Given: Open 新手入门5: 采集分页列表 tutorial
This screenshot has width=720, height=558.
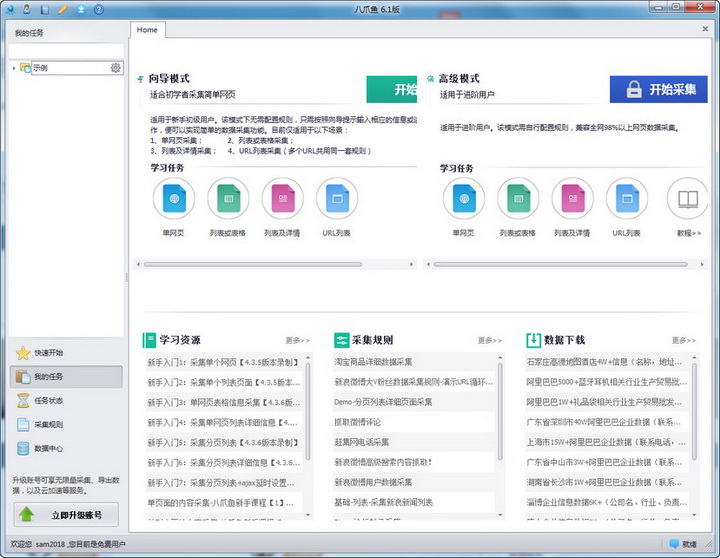Looking at the screenshot, I should coord(224,443).
